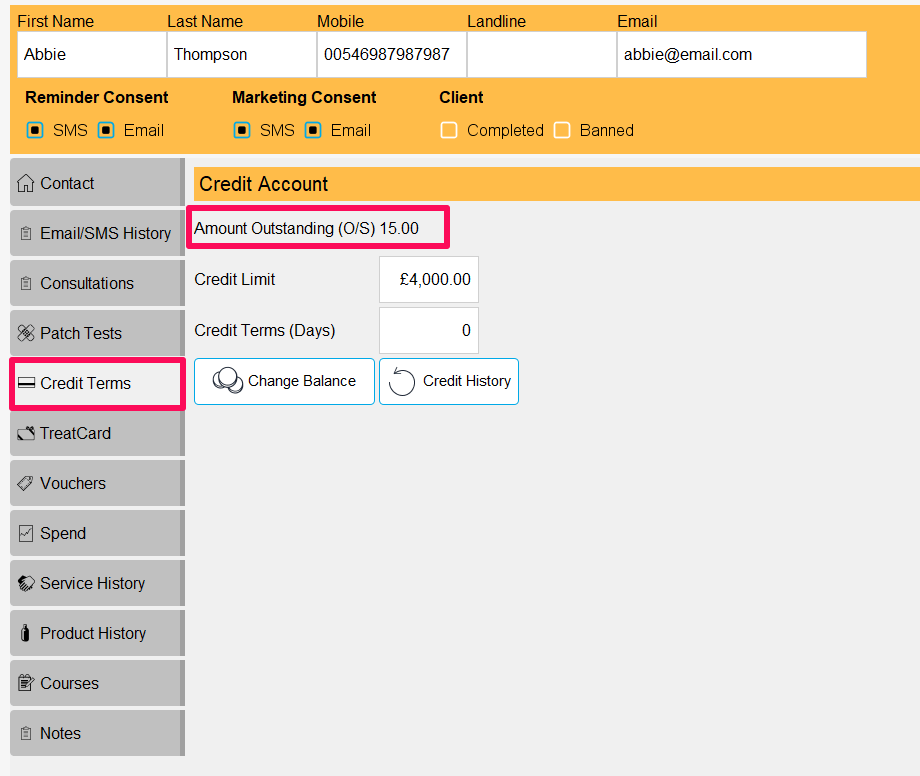Switch to the Courses tab
The width and height of the screenshot is (920, 776).
click(97, 683)
